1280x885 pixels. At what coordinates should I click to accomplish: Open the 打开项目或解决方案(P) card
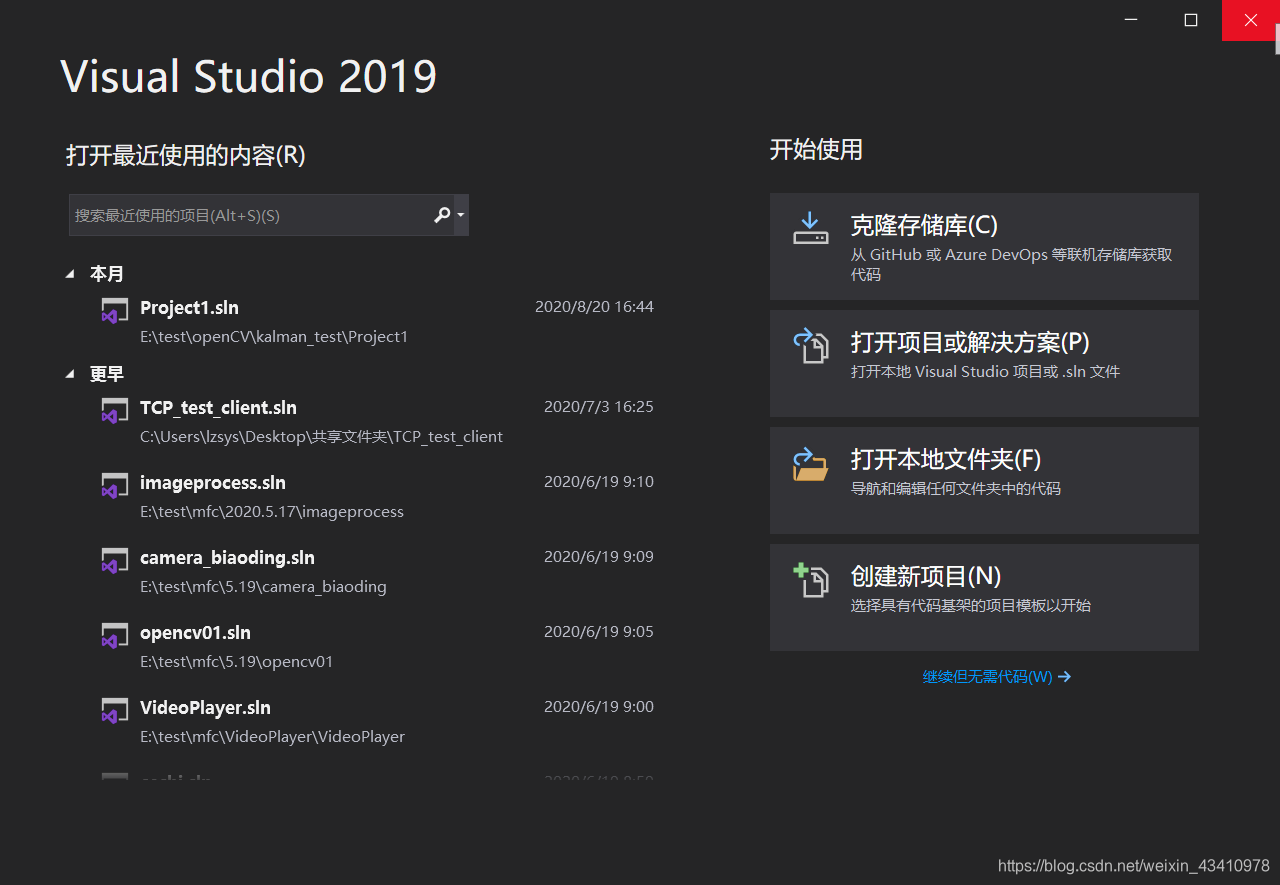(x=984, y=363)
